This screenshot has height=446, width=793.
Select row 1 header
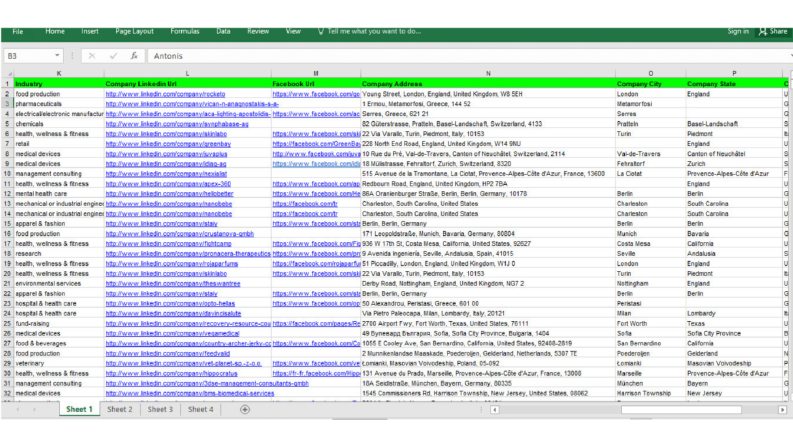coord(8,84)
